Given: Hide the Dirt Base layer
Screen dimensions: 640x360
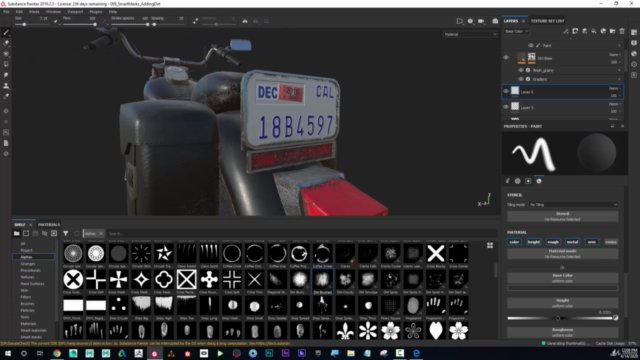Looking at the screenshot, I should (506, 58).
